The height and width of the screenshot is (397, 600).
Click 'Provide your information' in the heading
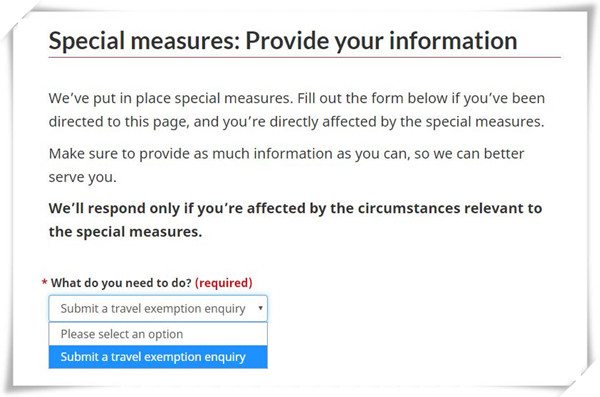point(381,41)
